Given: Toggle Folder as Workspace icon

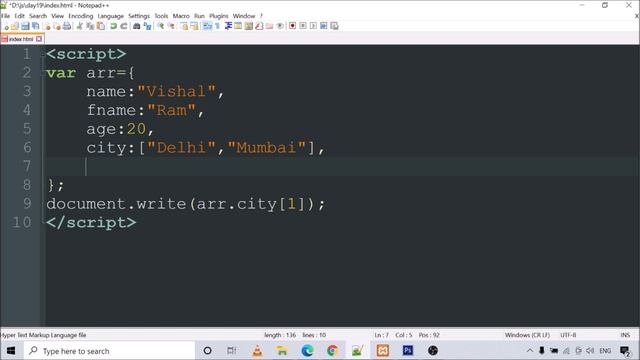Looking at the screenshot, I should [x=269, y=26].
